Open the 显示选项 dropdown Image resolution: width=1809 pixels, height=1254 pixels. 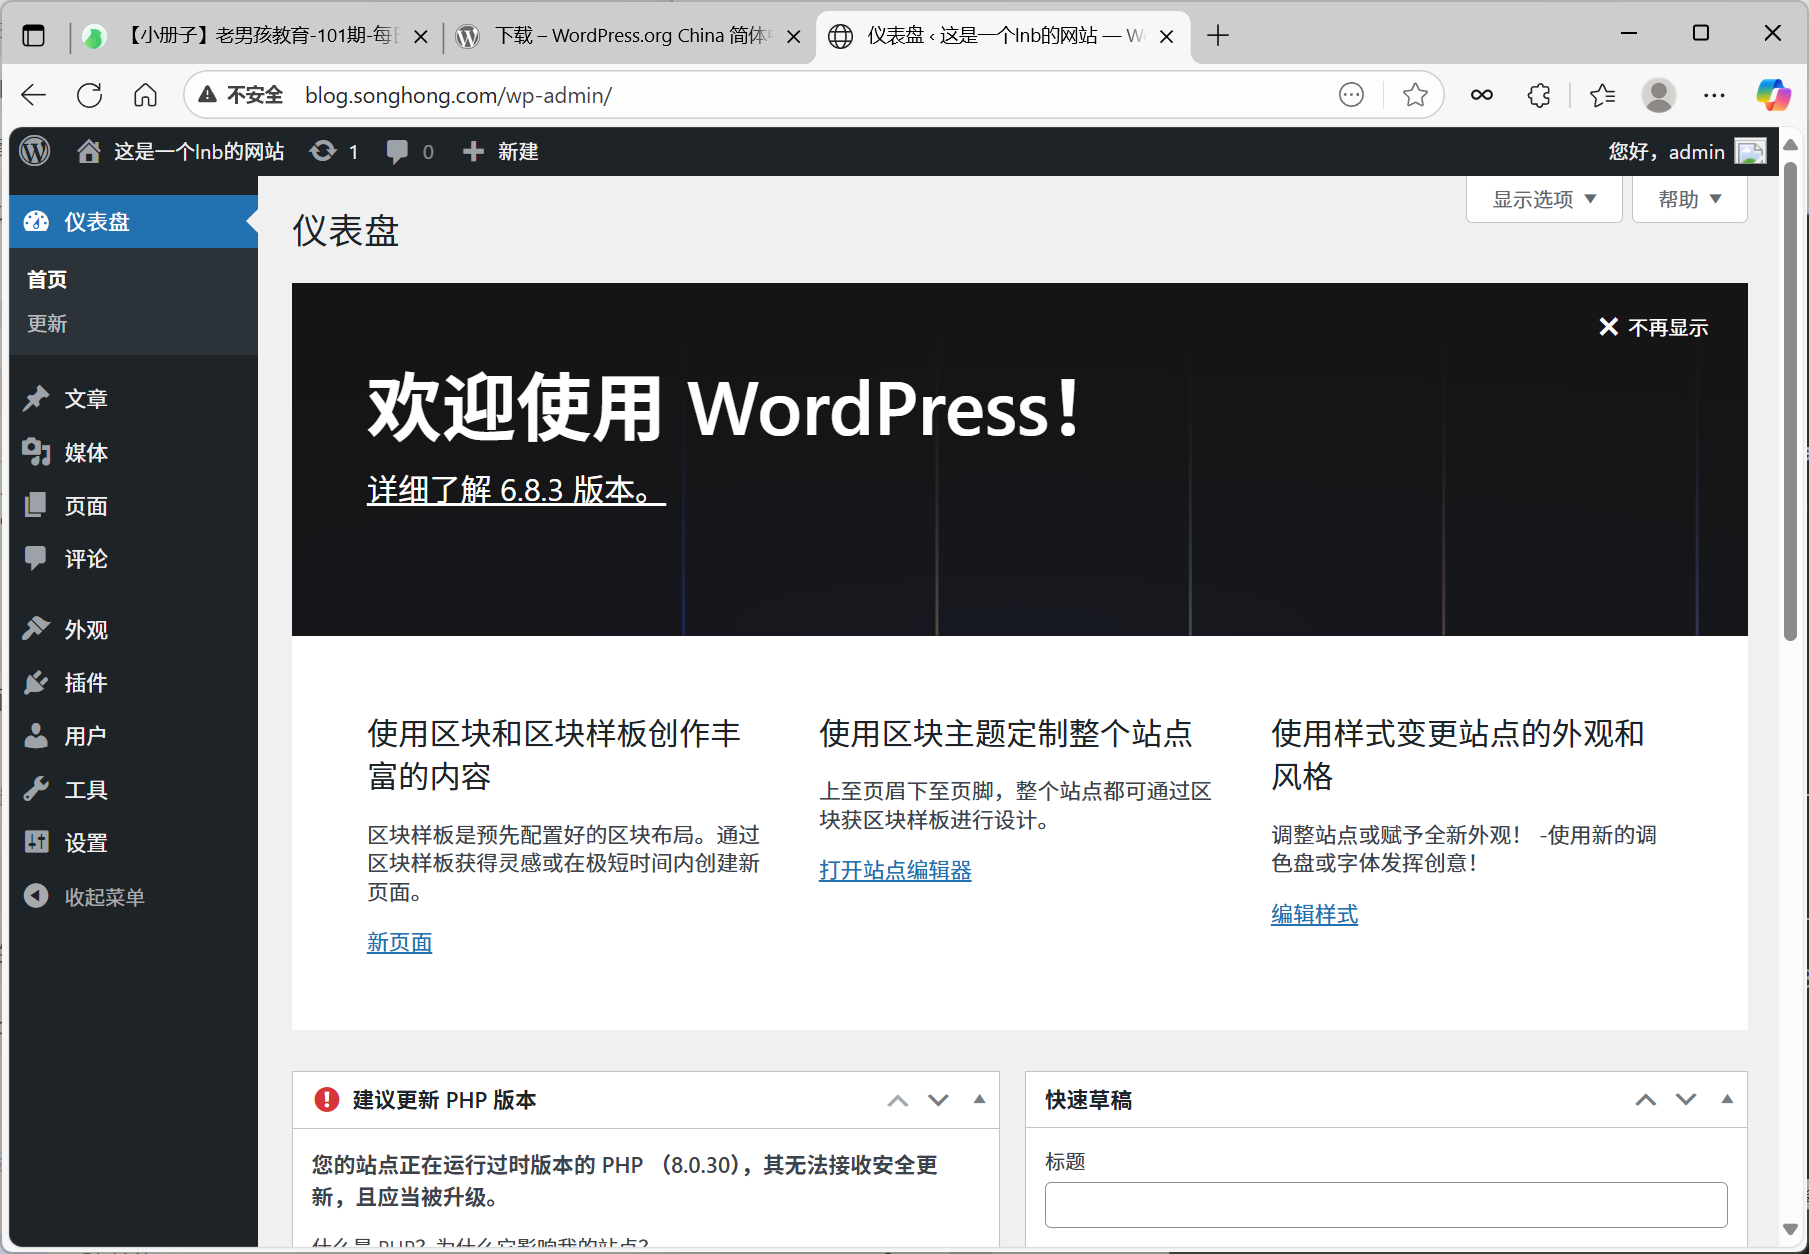click(1542, 198)
